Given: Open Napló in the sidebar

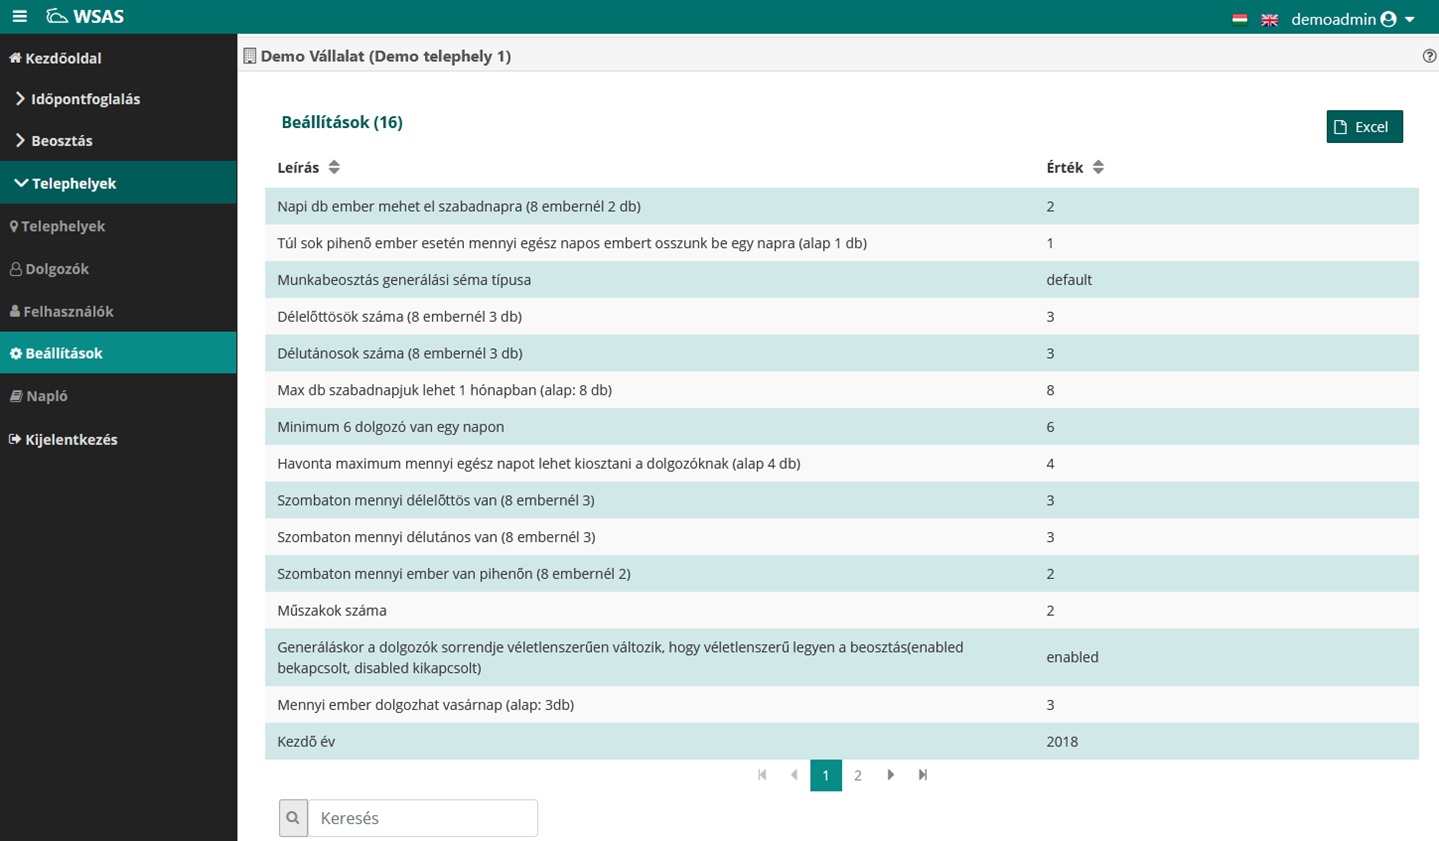Looking at the screenshot, I should pos(46,396).
